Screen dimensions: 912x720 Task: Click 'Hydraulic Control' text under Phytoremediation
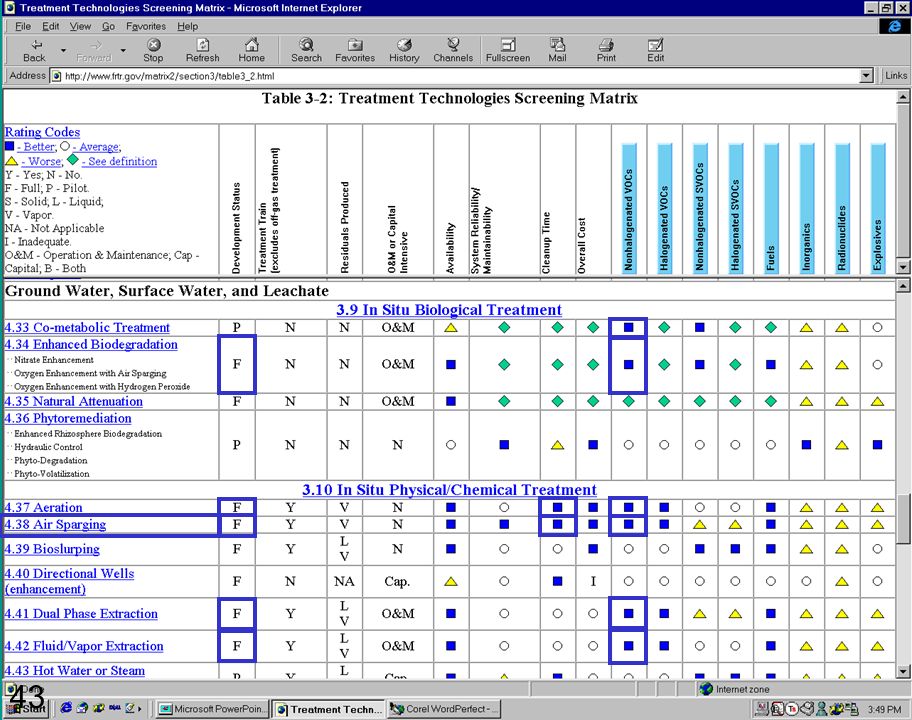click(x=48, y=447)
